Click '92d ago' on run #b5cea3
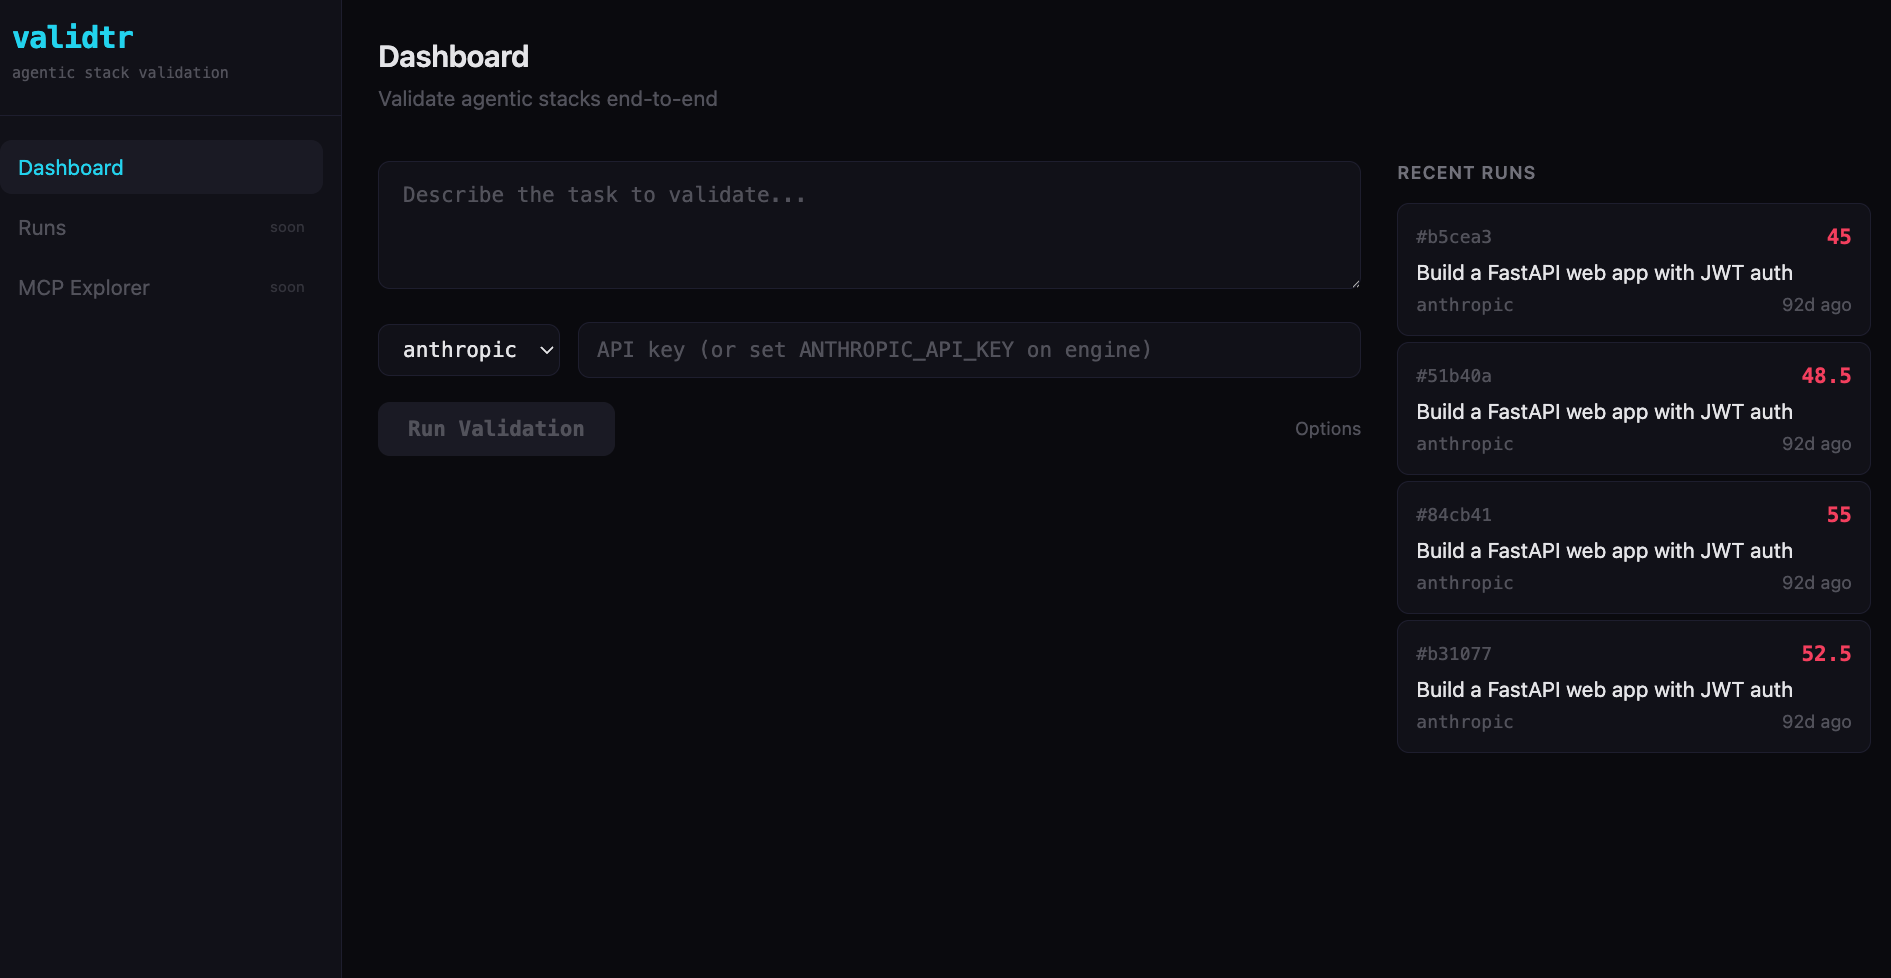 tap(1816, 305)
